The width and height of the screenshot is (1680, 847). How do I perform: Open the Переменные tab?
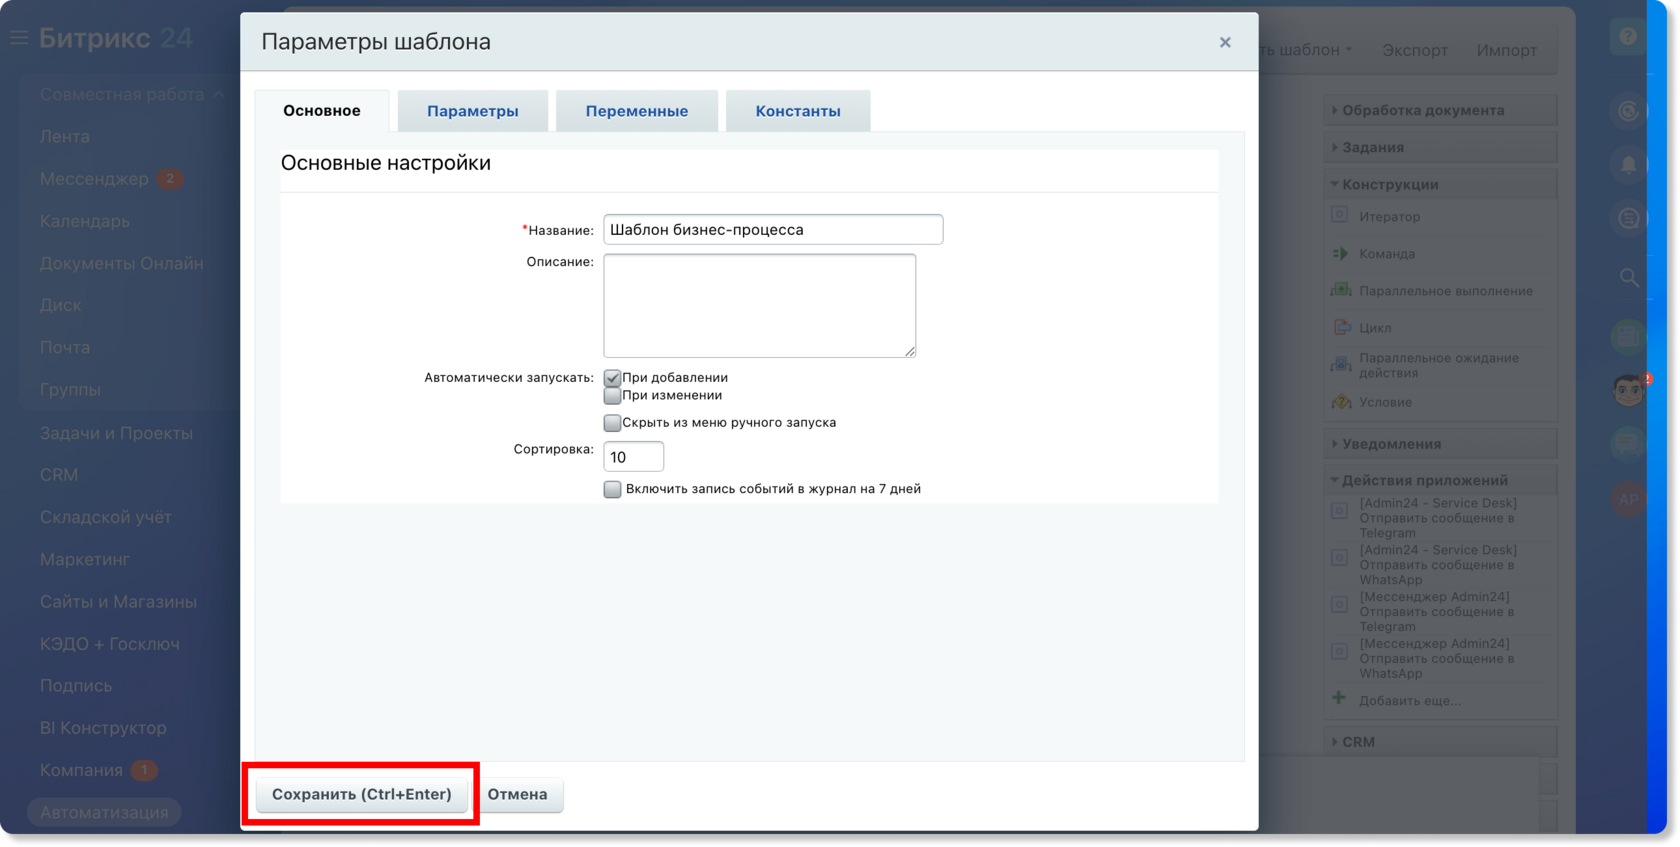637,111
